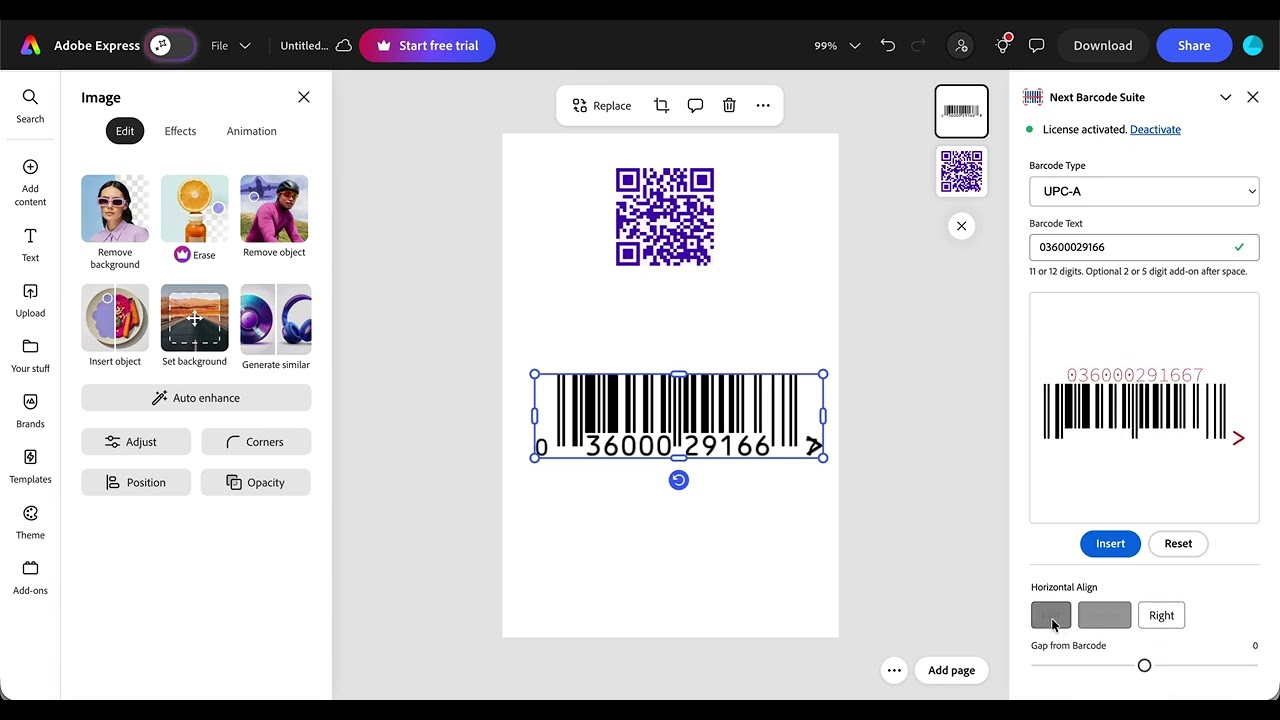Choose Remove object tool
Viewport: 1280px width, 720px height.
[x=274, y=217]
